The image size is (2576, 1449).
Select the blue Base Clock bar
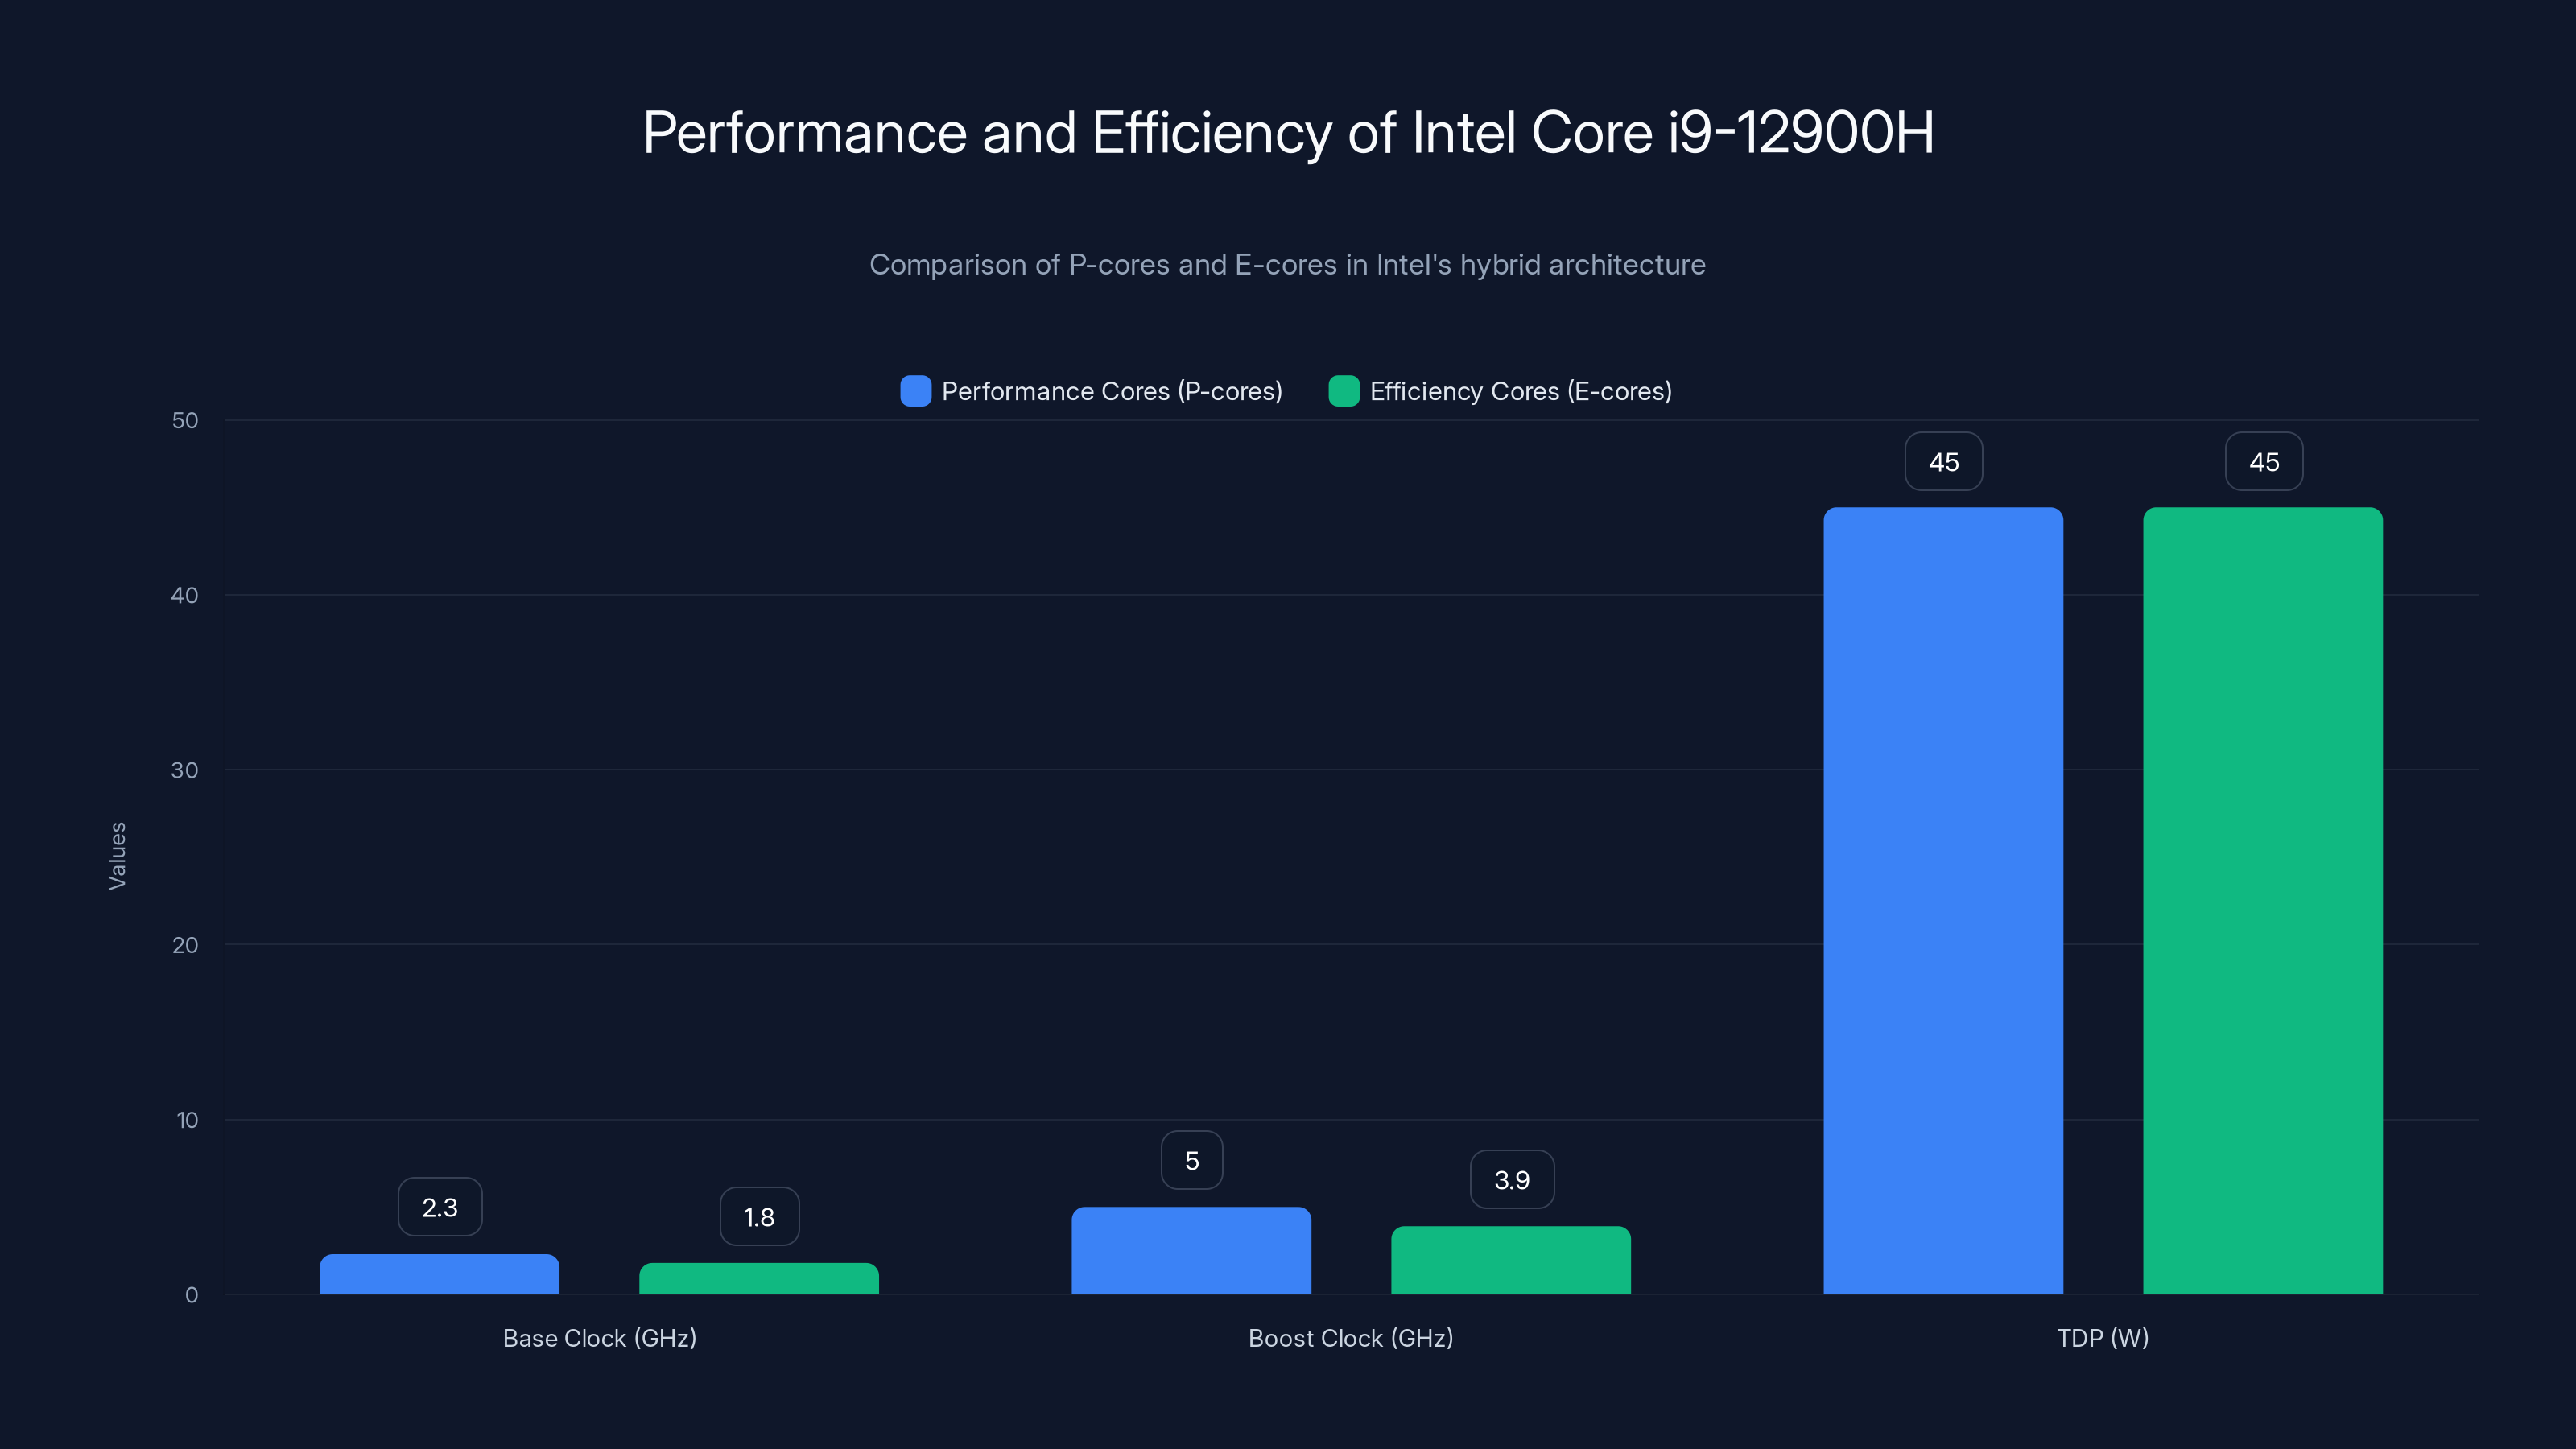[x=439, y=1275]
